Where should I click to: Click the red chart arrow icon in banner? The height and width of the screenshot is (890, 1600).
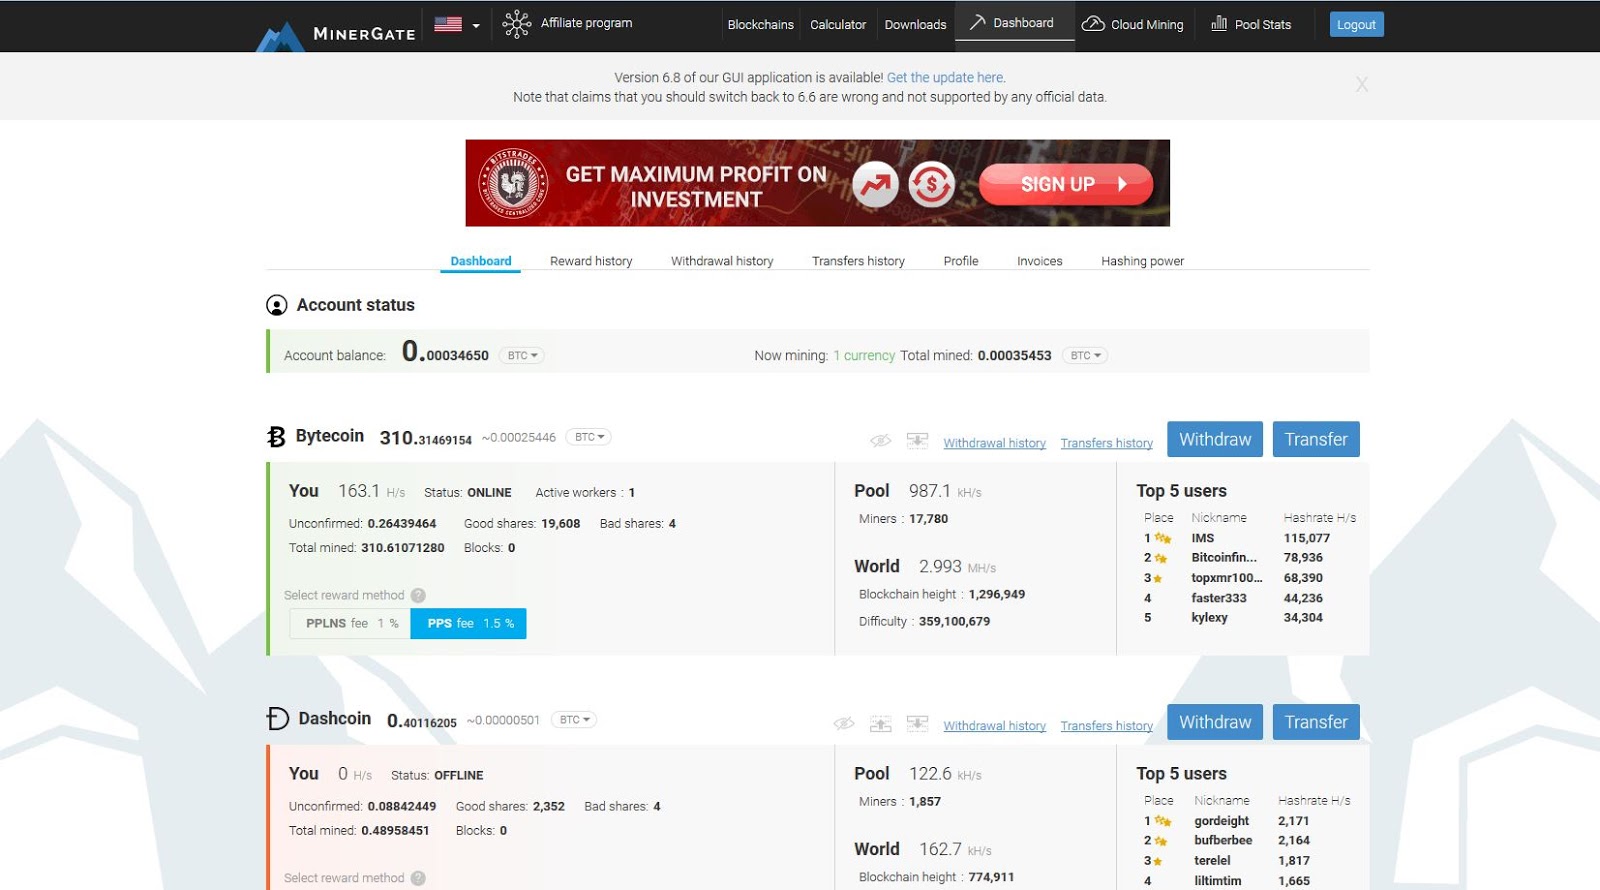click(875, 184)
